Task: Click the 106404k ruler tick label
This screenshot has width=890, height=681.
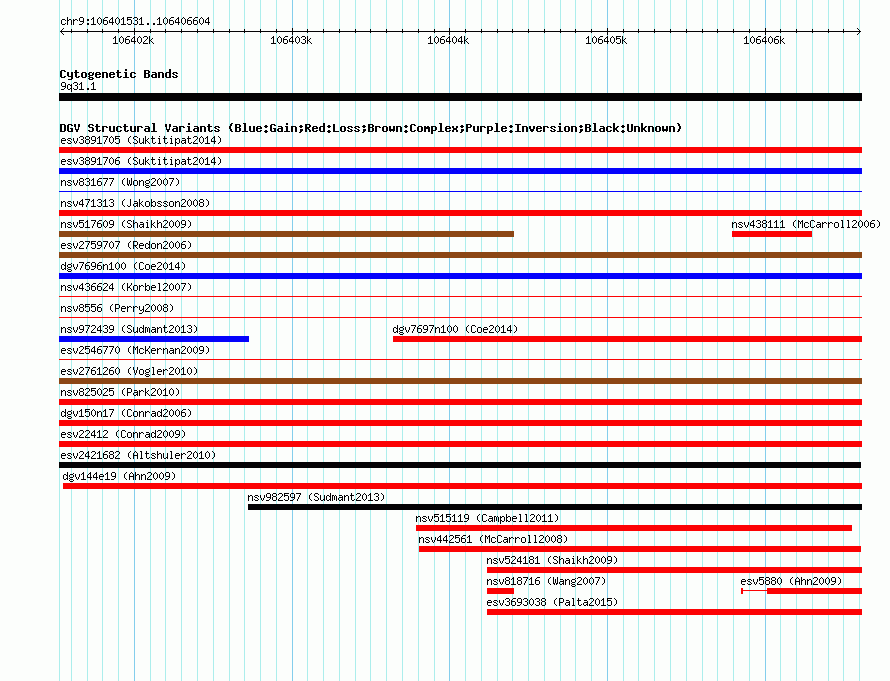Action: [448, 40]
